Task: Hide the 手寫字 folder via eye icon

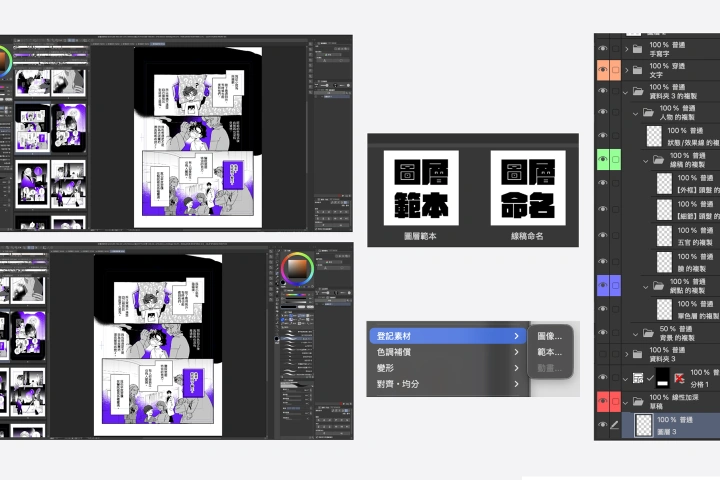Action: pyautogui.click(x=602, y=49)
